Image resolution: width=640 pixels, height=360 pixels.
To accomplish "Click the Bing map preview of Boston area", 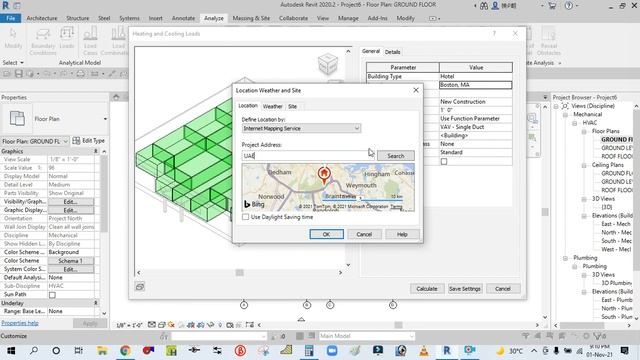I will [x=328, y=187].
